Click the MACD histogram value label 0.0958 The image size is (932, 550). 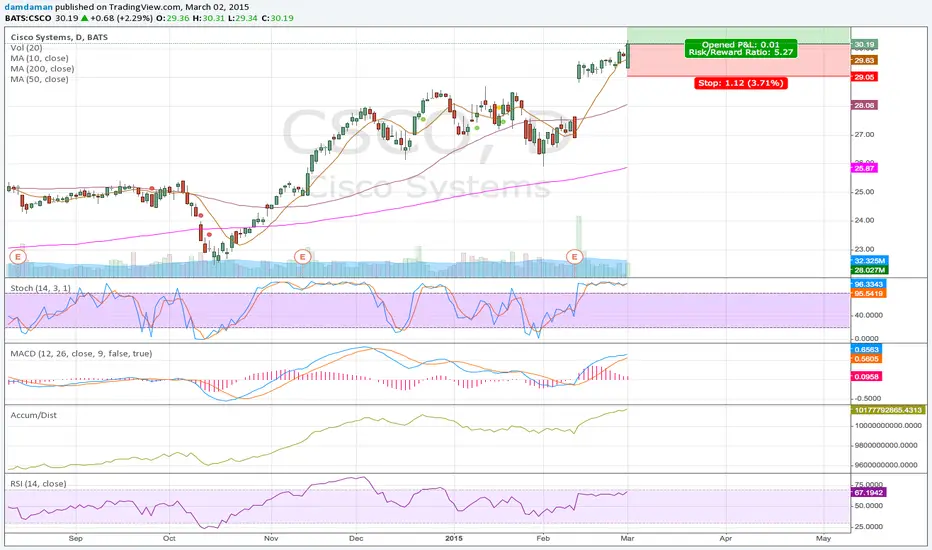867,376
